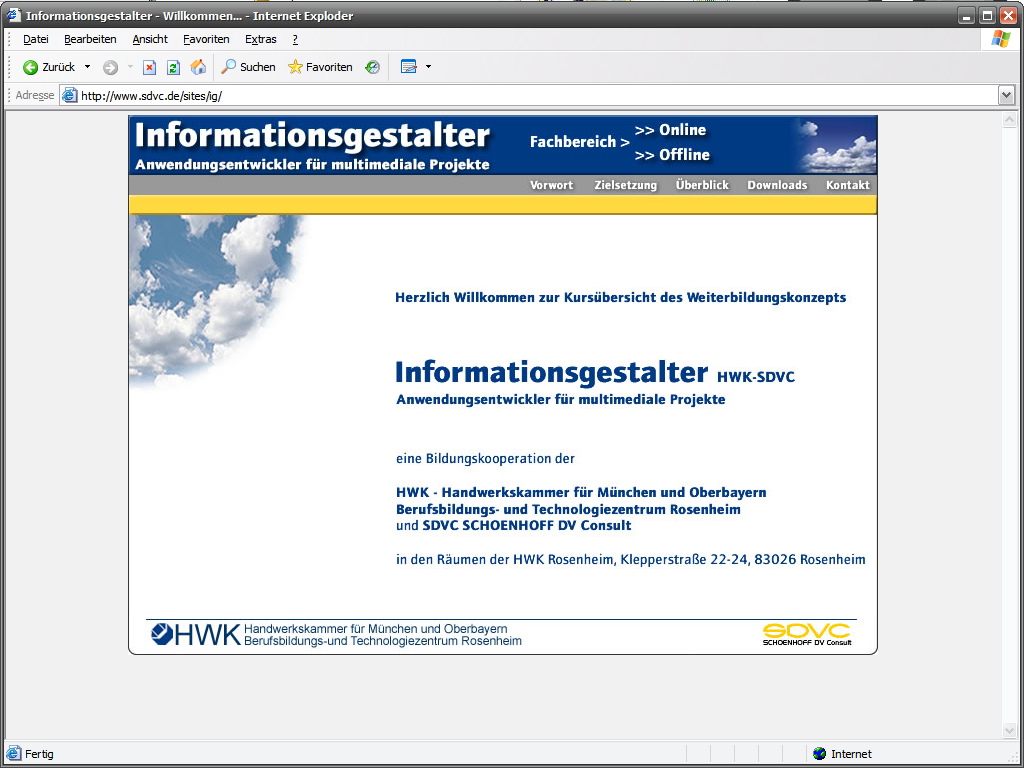This screenshot has width=1024, height=768.
Task: Open the ? help menu
Action: pyautogui.click(x=295, y=39)
